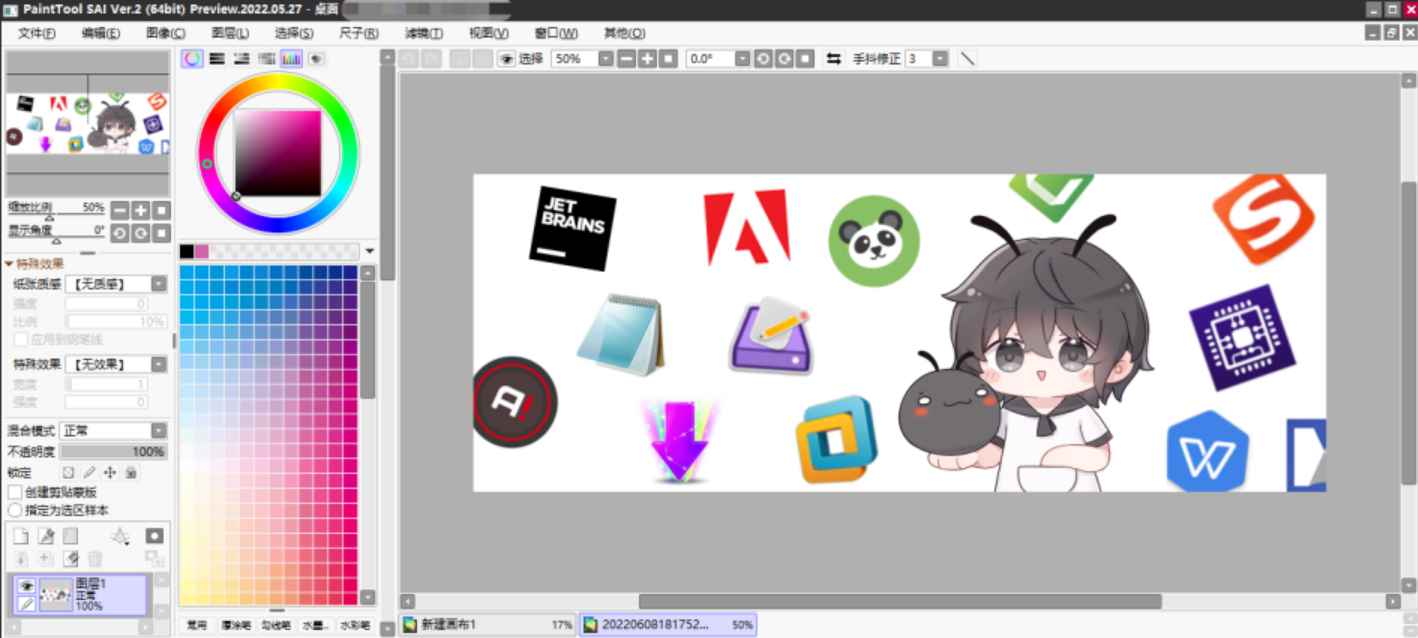Click the flip canvas horizontally icon
This screenshot has width=1418, height=638.
833,59
